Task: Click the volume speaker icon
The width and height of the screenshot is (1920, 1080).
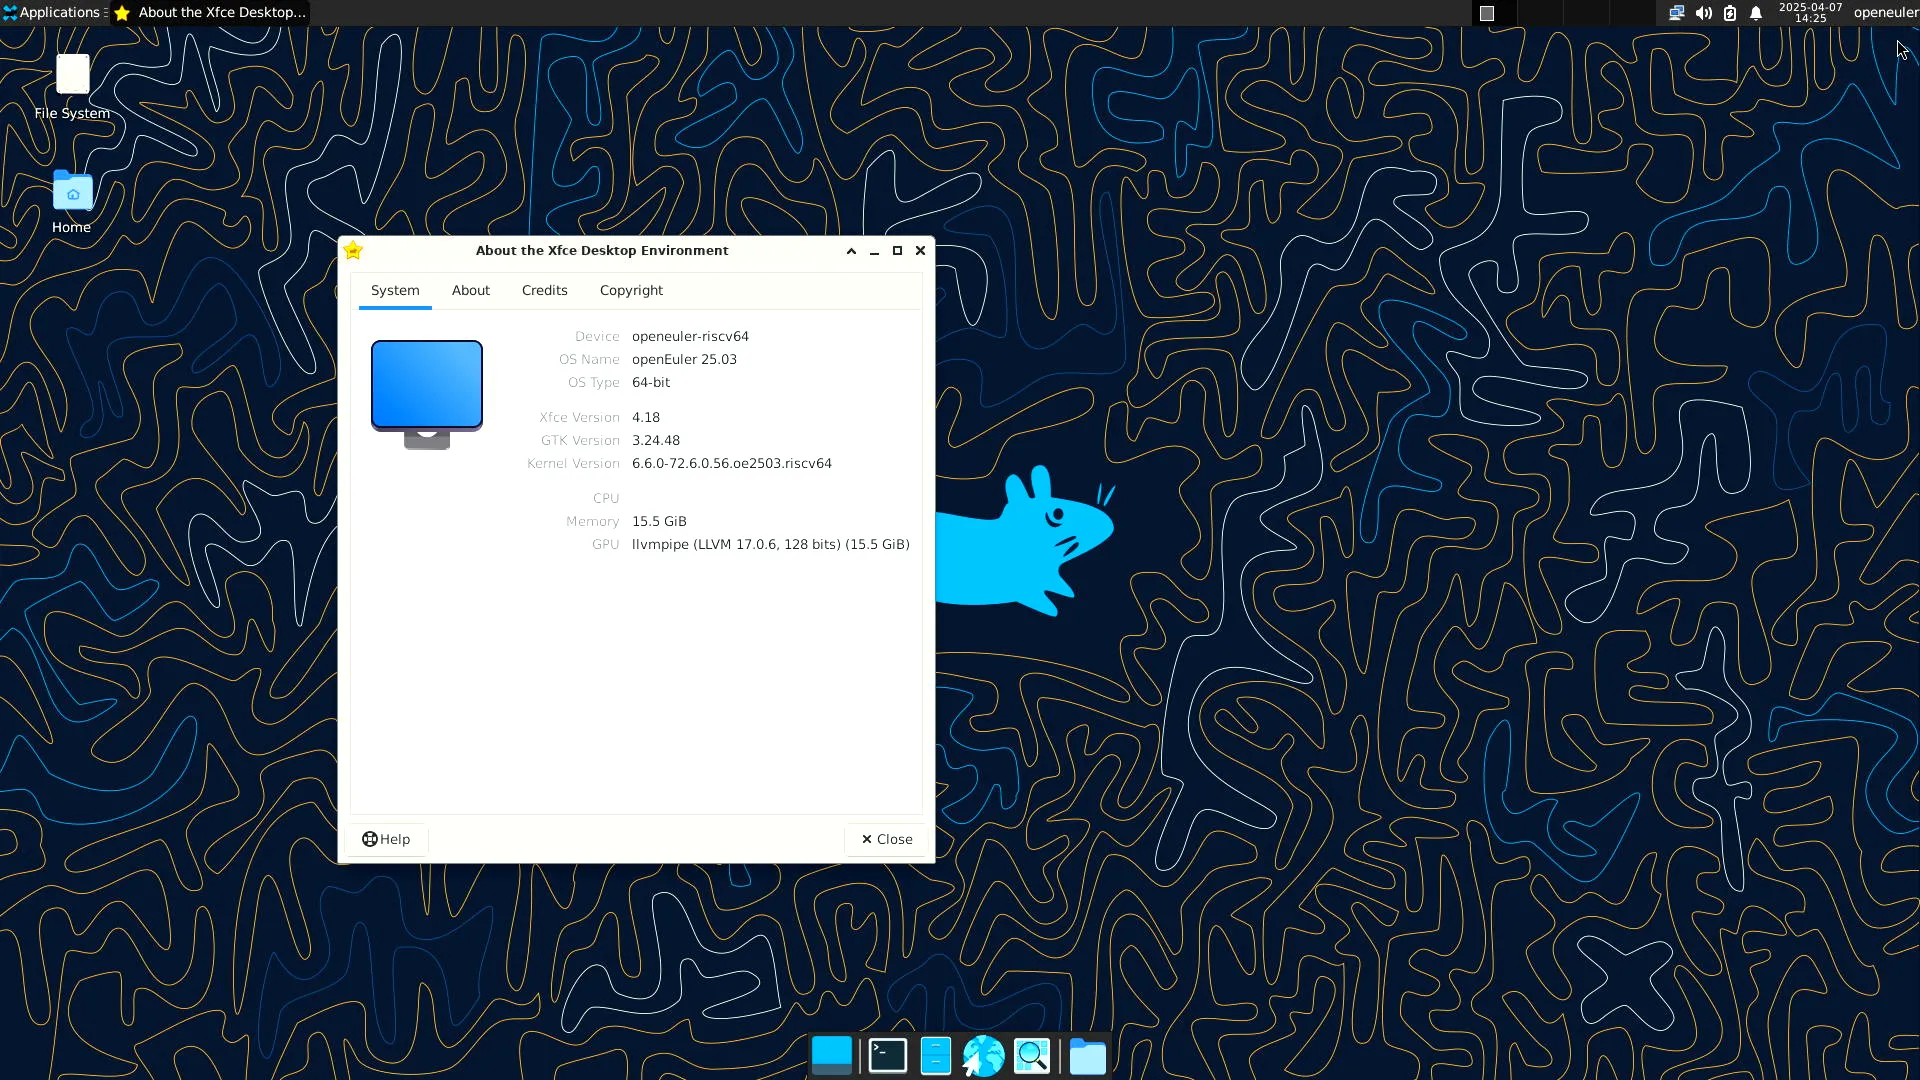Action: (1703, 13)
